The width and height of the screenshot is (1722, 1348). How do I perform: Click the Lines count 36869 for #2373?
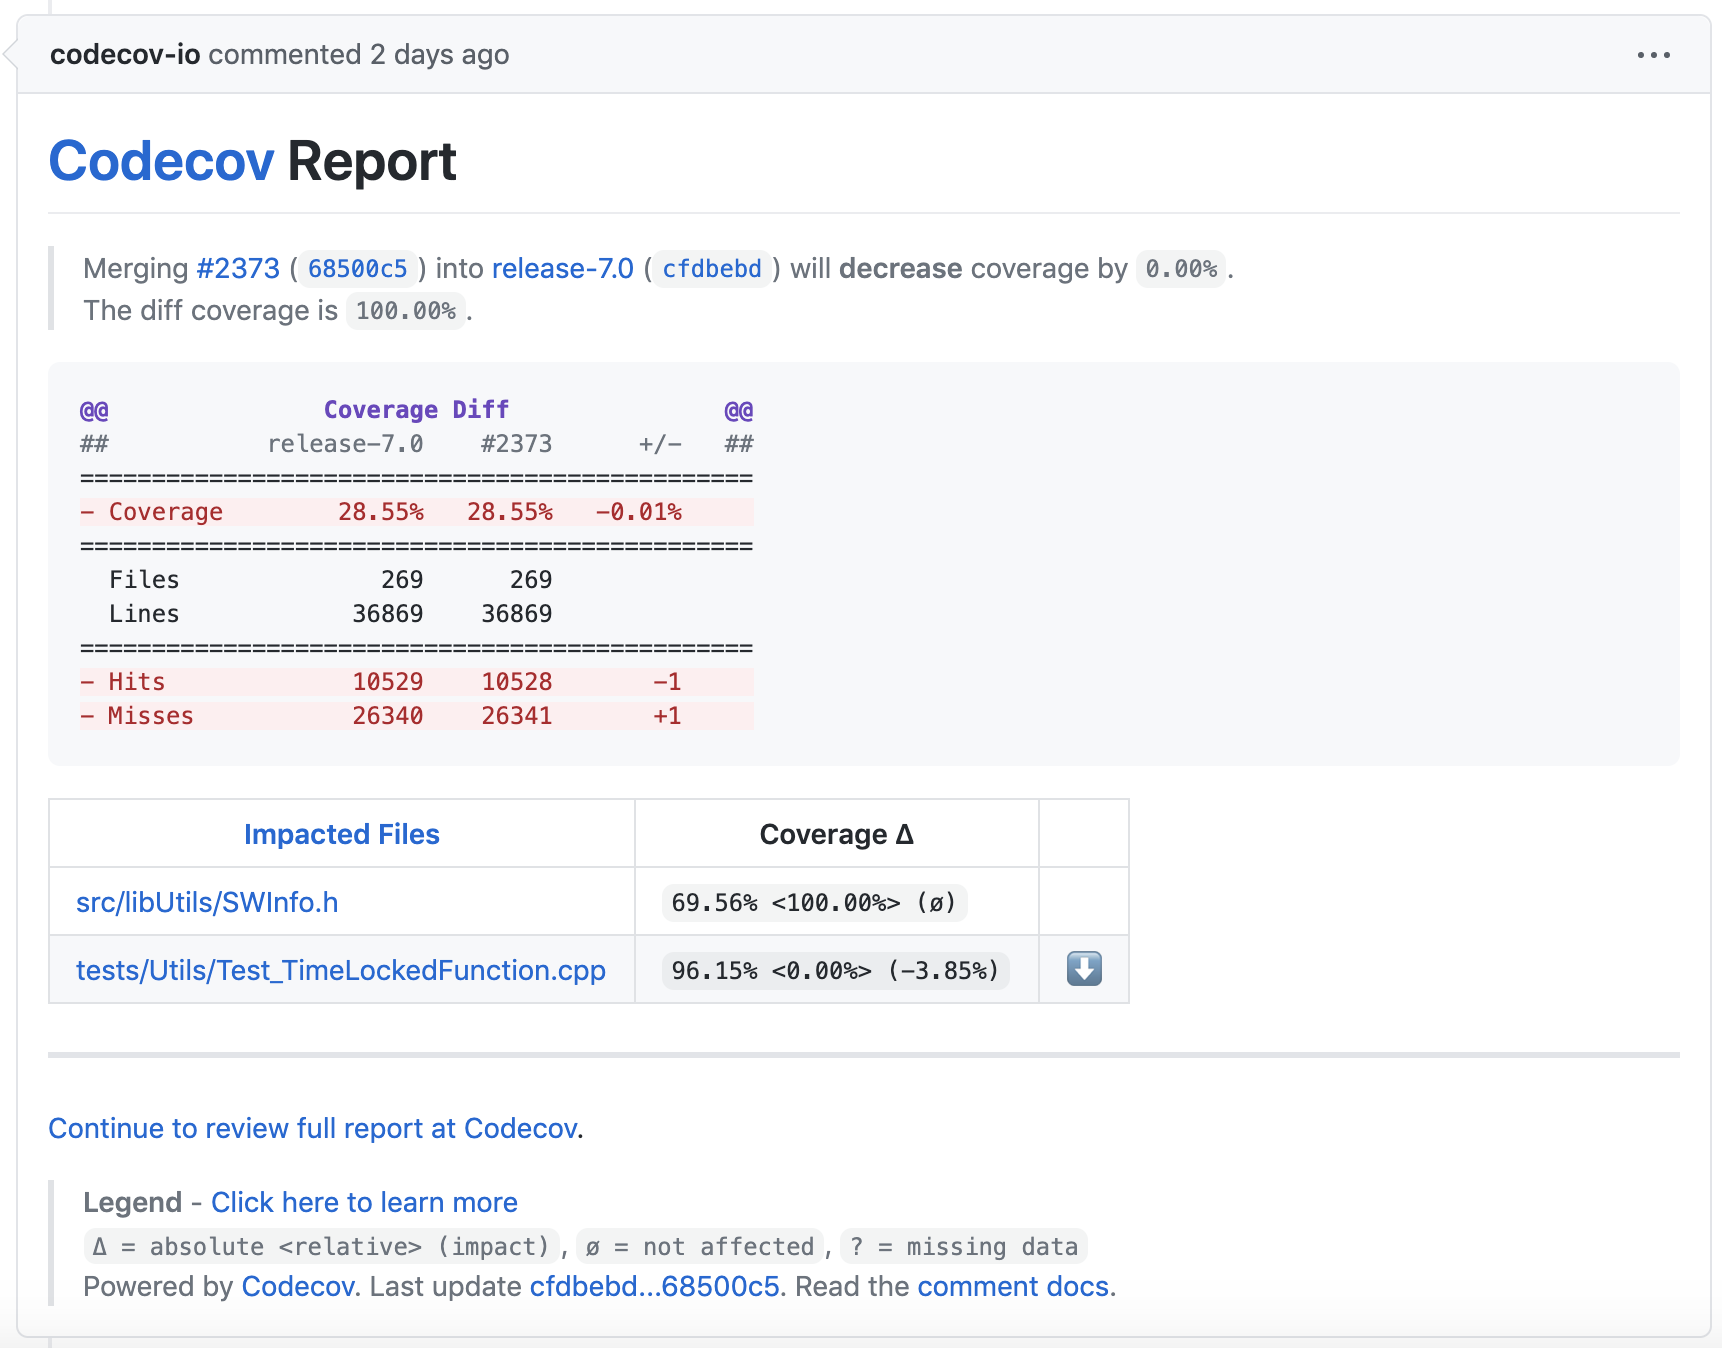(x=517, y=614)
